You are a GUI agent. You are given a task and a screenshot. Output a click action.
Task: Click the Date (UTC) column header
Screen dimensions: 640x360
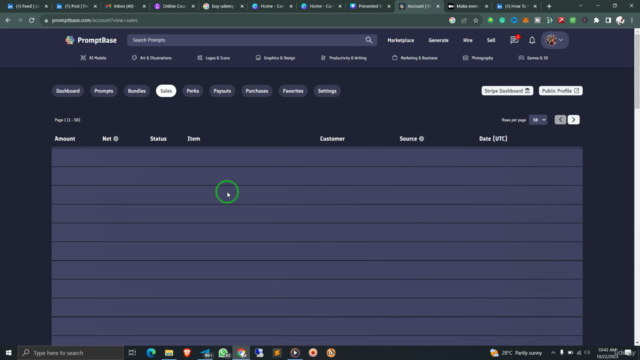[493, 139]
